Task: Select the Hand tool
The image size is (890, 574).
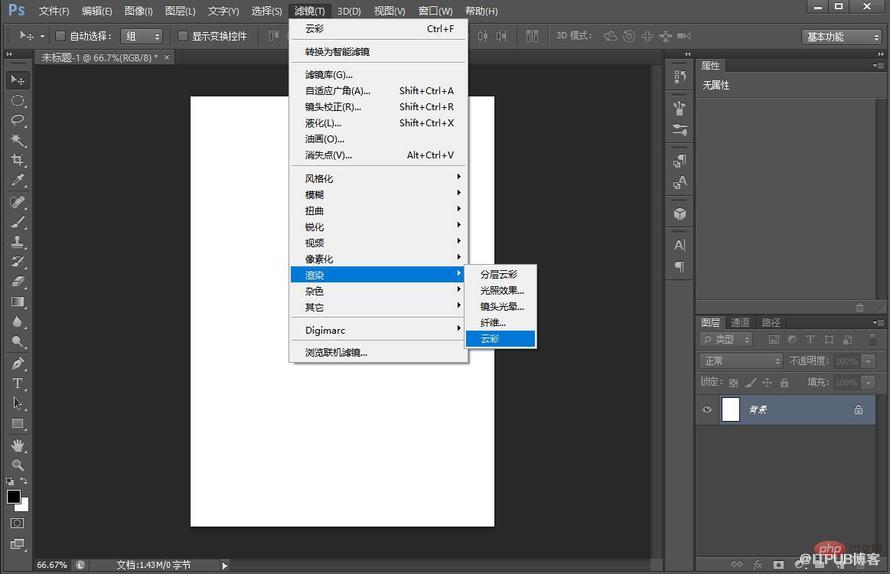Action: [x=18, y=445]
